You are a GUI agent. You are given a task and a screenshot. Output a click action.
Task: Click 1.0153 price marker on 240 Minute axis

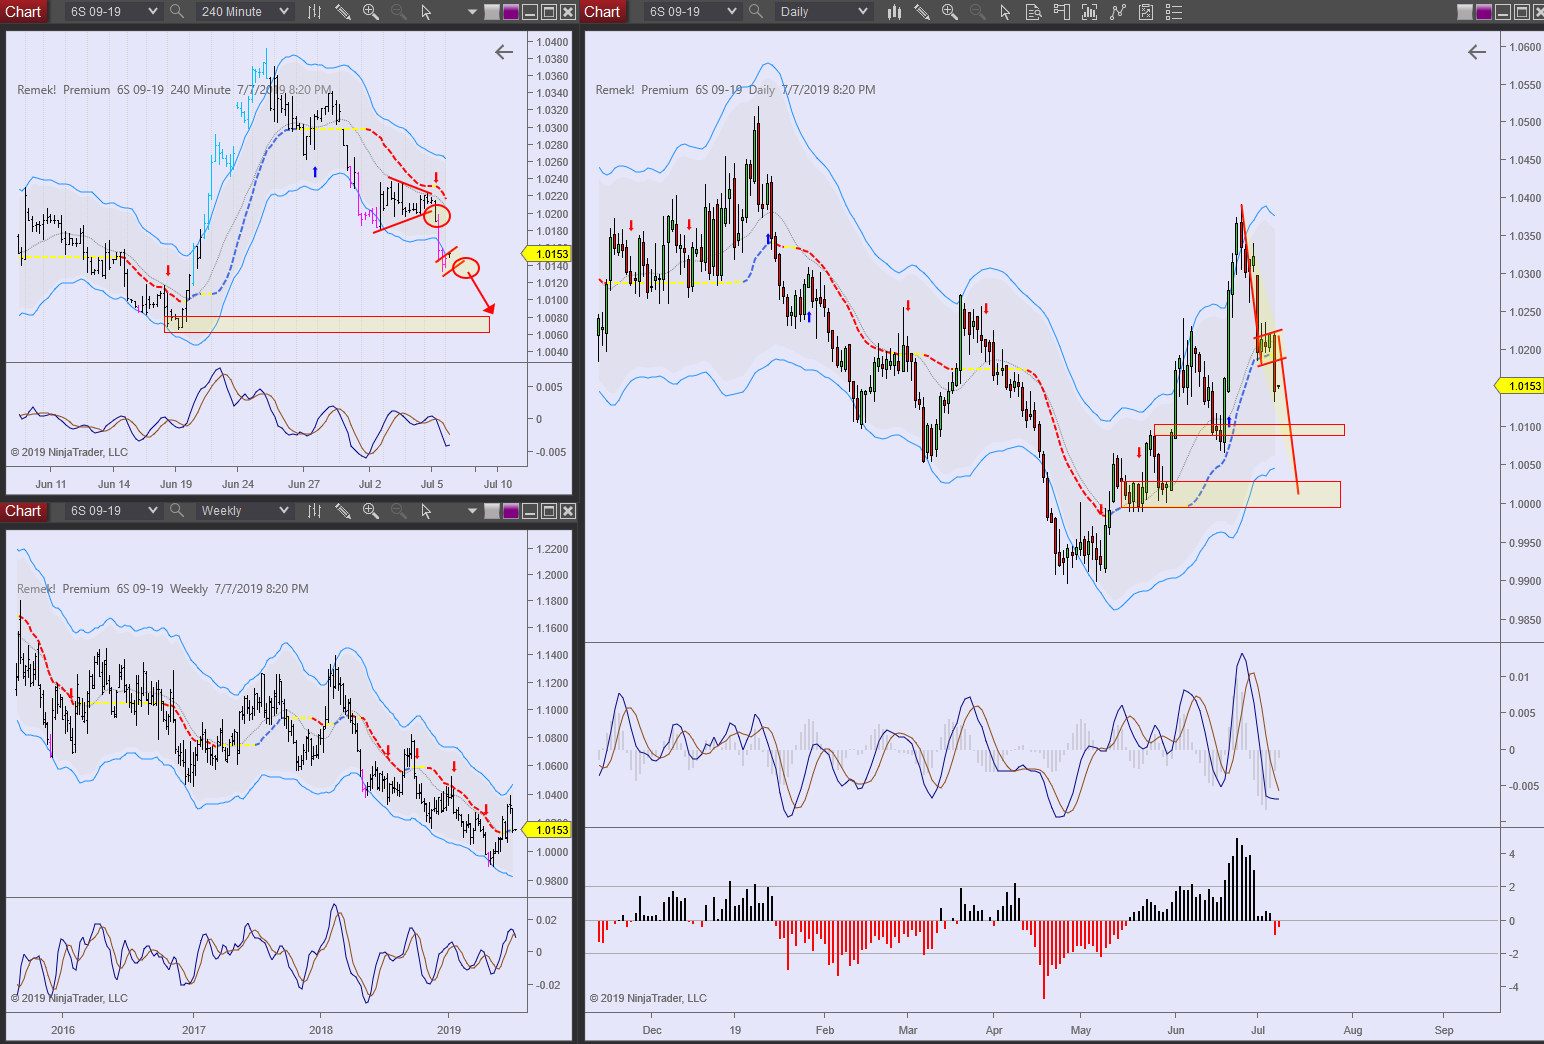coord(547,254)
